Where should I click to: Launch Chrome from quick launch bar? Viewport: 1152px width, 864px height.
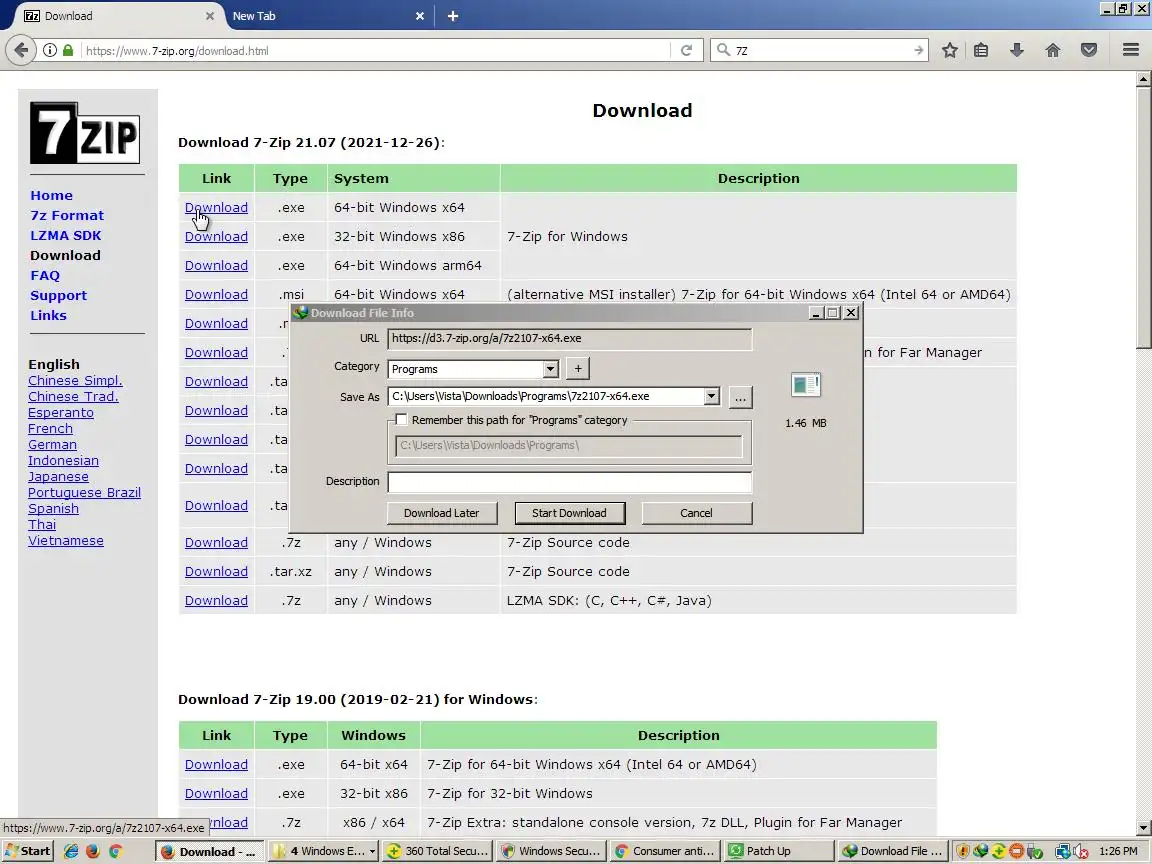115,851
